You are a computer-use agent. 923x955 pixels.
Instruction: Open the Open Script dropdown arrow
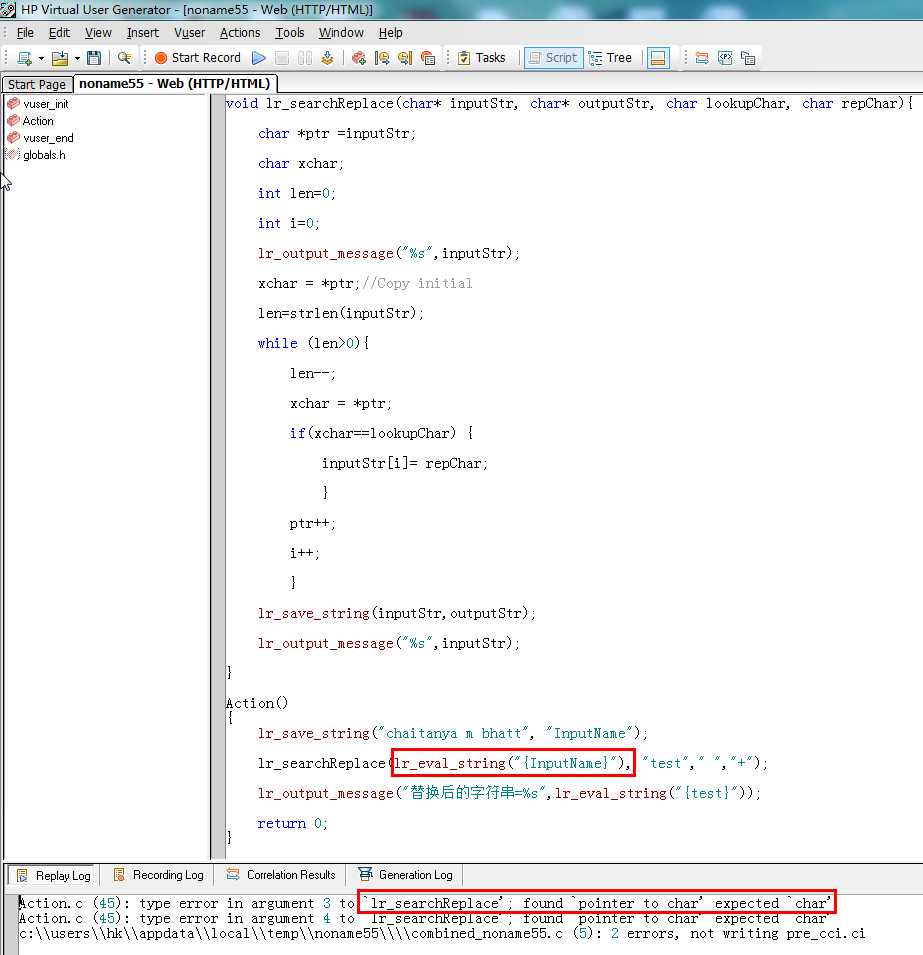click(x=77, y=58)
